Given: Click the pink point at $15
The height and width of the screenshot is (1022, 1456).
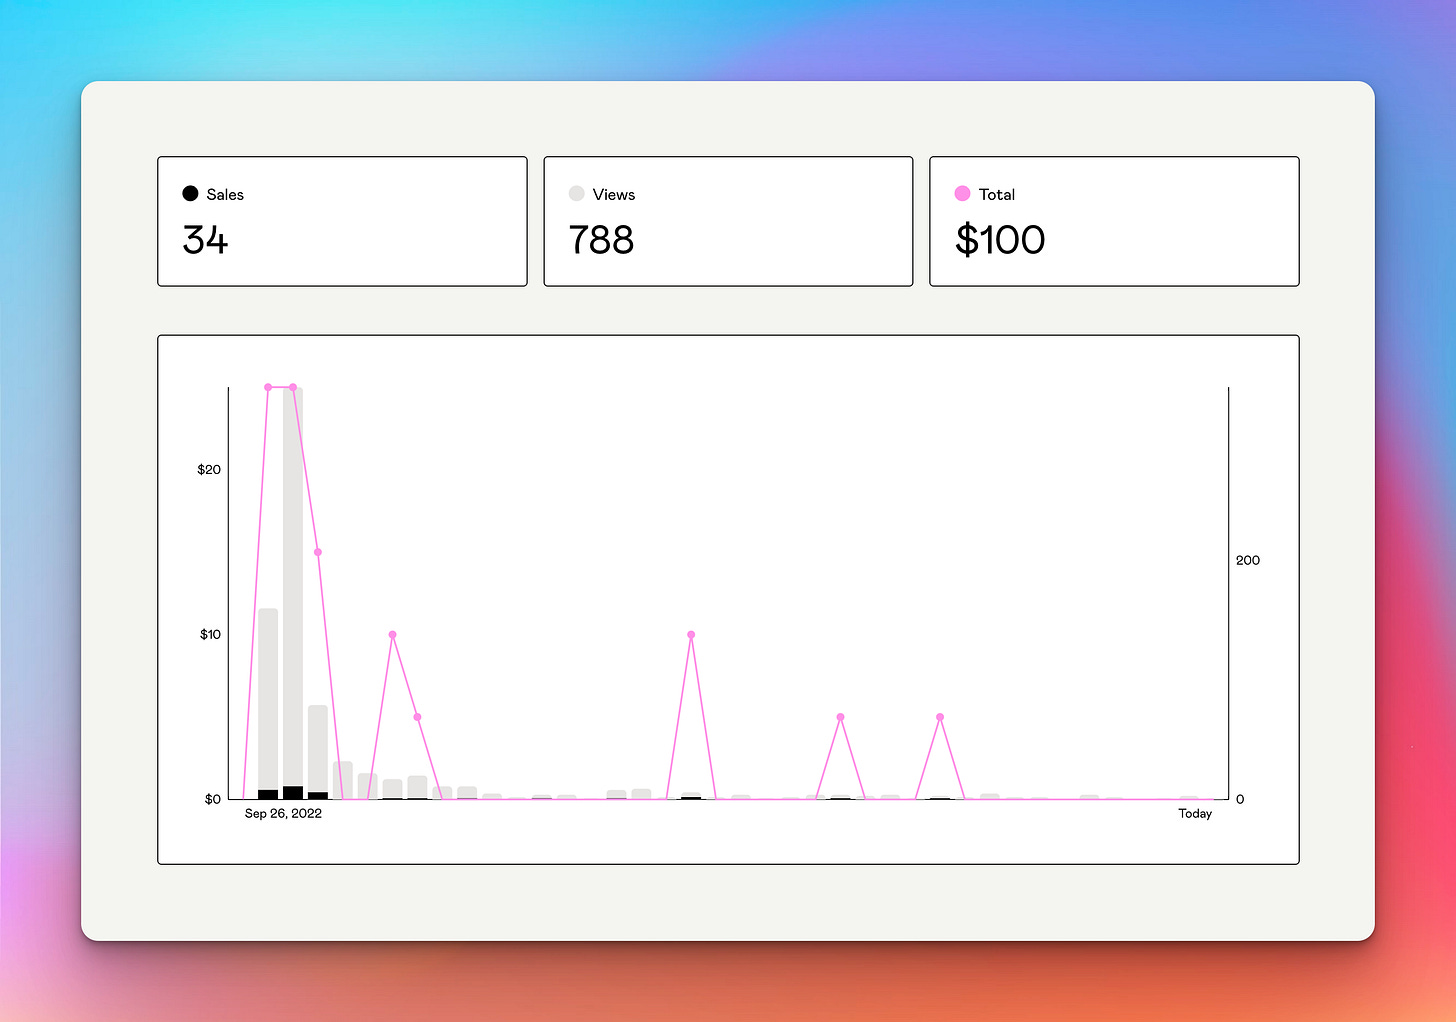Looking at the screenshot, I should (x=318, y=552).
